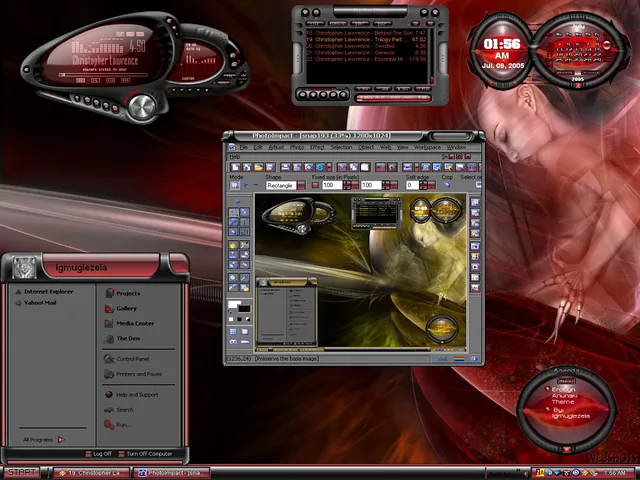
Task: Open the Projects folder in Start menu
Action: 128,293
